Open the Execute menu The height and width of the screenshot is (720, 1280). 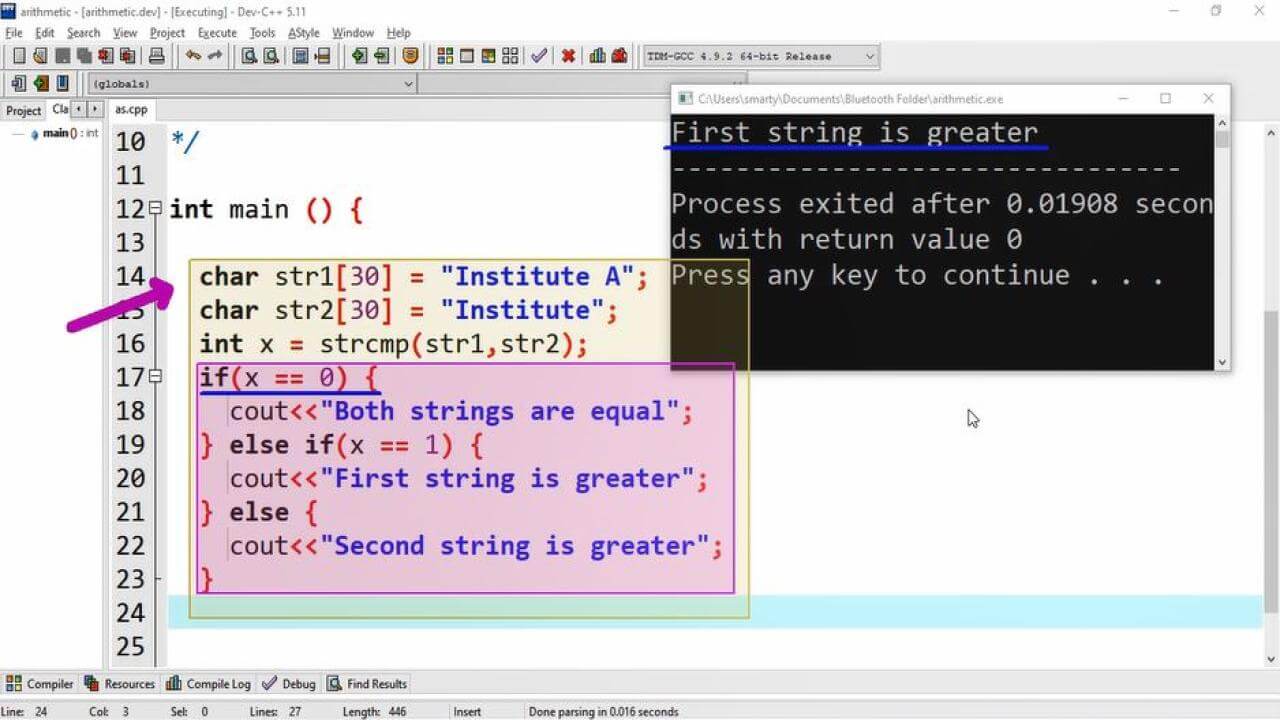click(x=217, y=33)
